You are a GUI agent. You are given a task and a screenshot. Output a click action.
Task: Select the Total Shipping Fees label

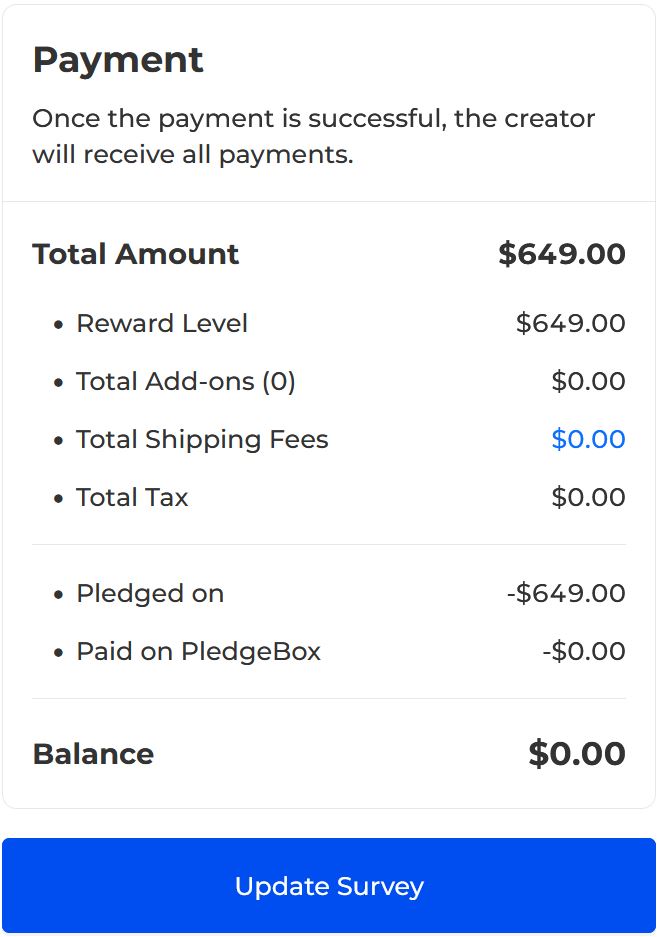(x=202, y=439)
